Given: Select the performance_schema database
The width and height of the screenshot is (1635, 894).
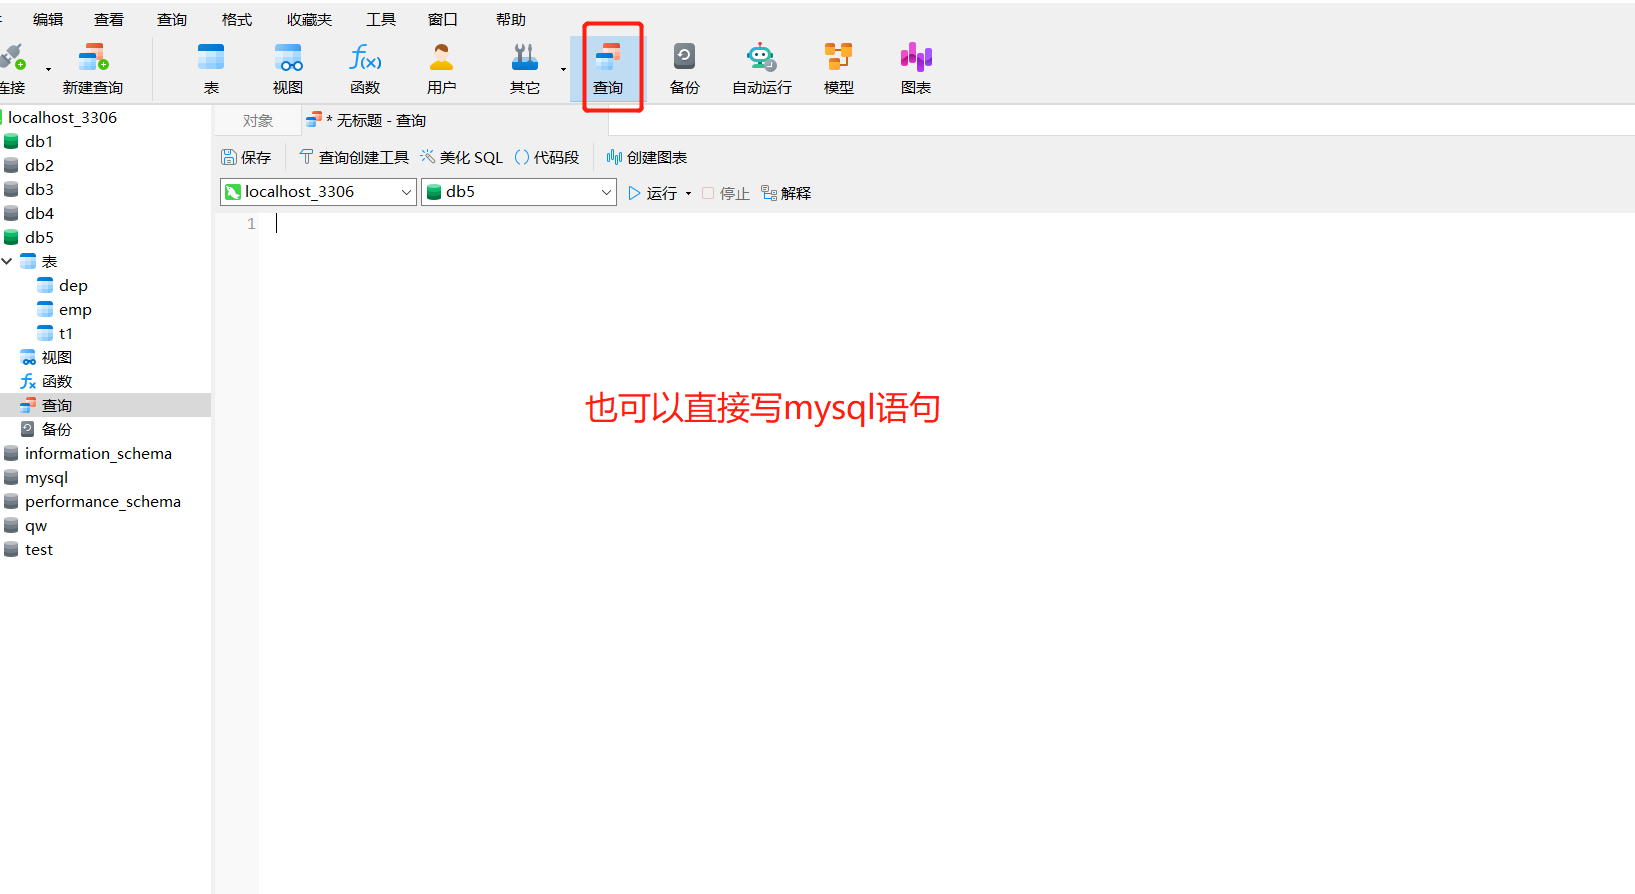Looking at the screenshot, I should click(105, 501).
